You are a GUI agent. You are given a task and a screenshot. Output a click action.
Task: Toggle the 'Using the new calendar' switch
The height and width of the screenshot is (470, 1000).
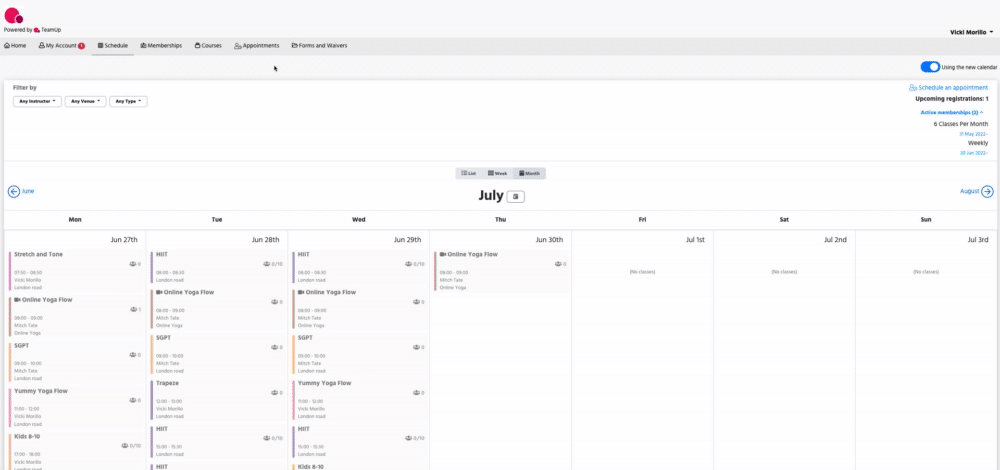[930, 67]
